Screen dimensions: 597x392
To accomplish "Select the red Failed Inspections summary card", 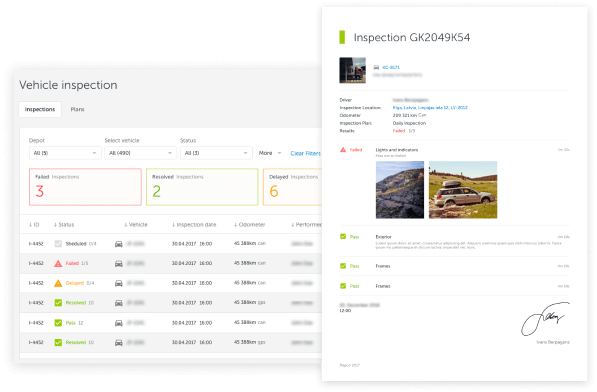I will click(x=85, y=187).
